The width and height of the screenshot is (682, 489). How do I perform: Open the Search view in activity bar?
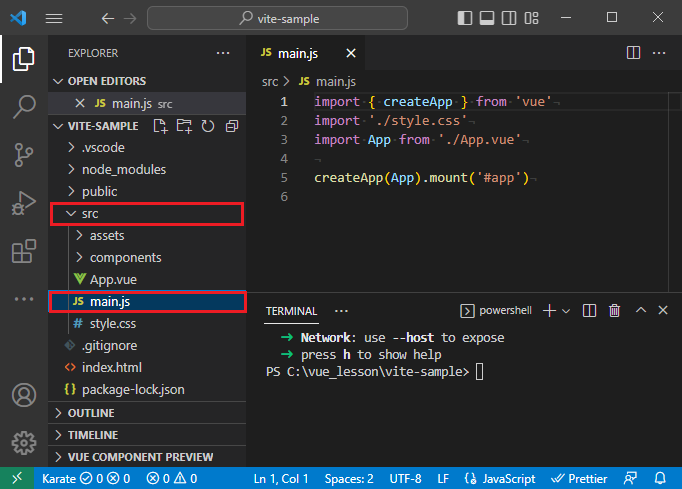pos(23,107)
